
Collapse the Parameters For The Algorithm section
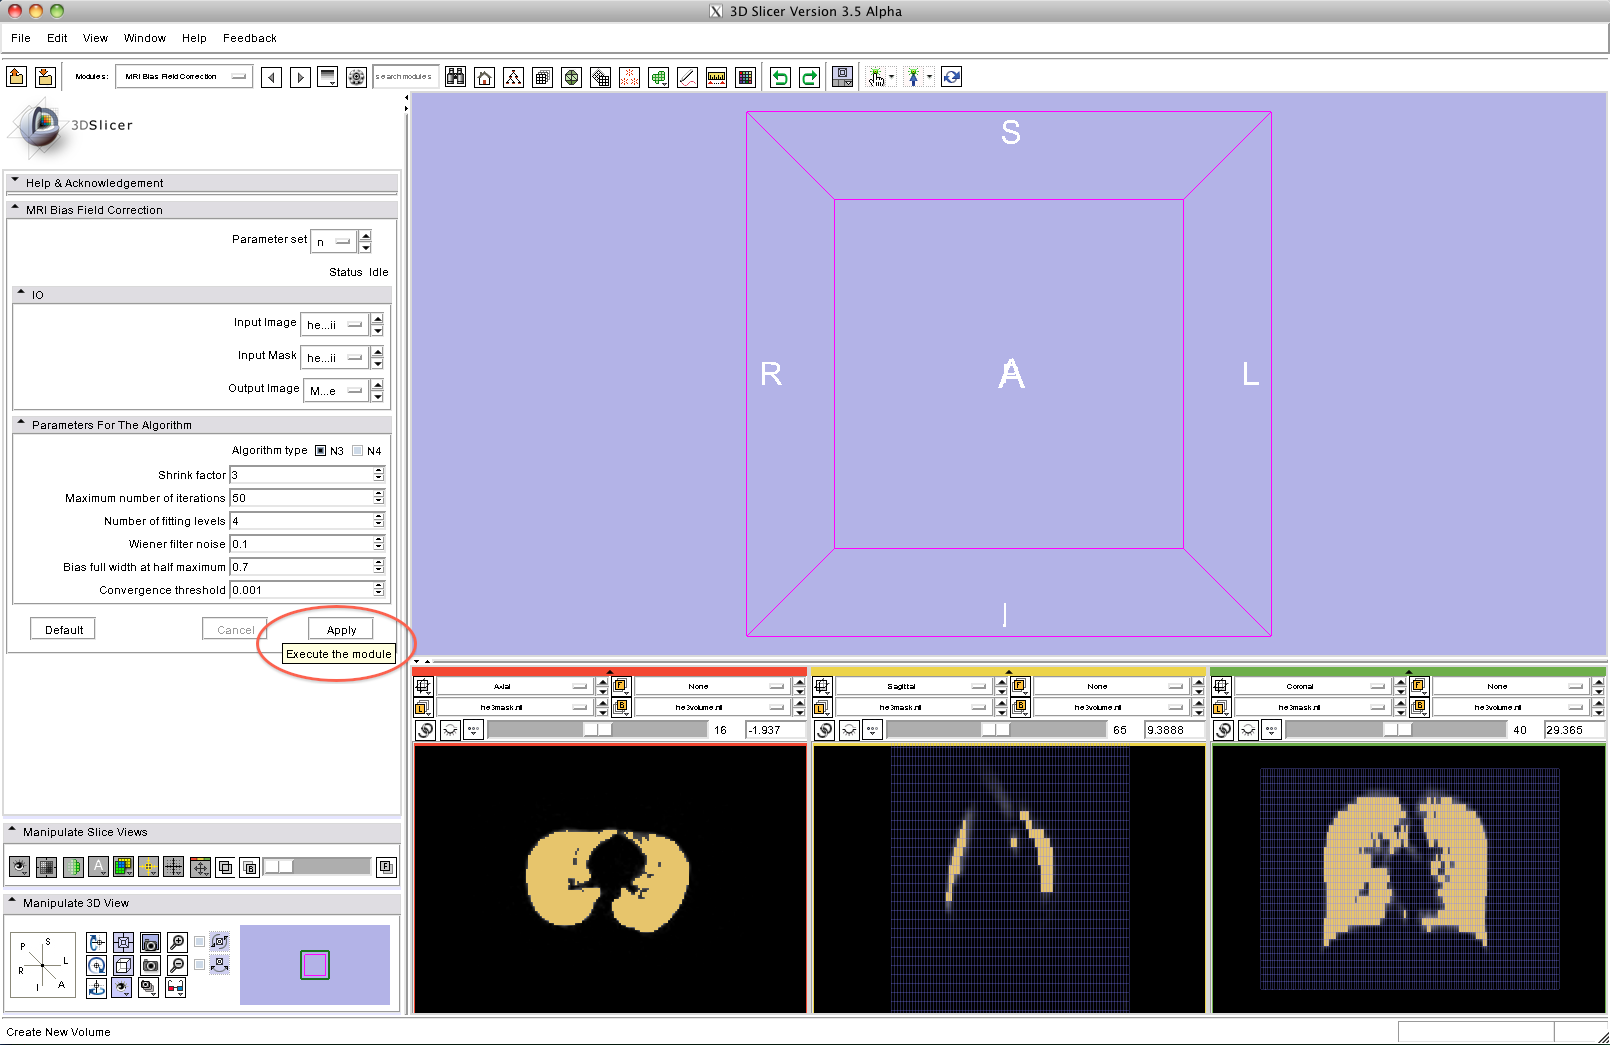(x=21, y=424)
